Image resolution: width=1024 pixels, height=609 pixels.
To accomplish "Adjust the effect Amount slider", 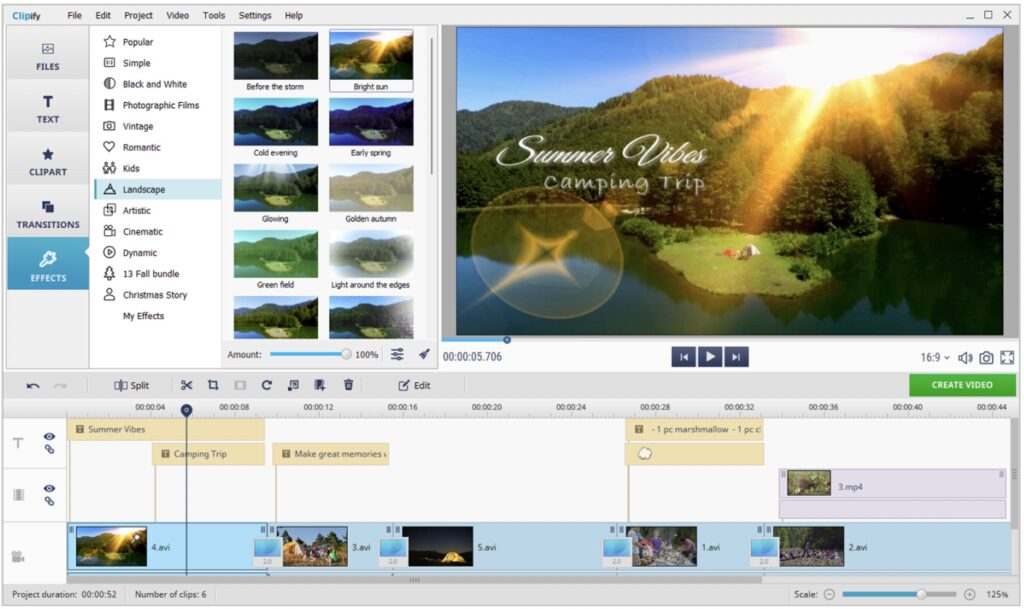I will pos(346,354).
